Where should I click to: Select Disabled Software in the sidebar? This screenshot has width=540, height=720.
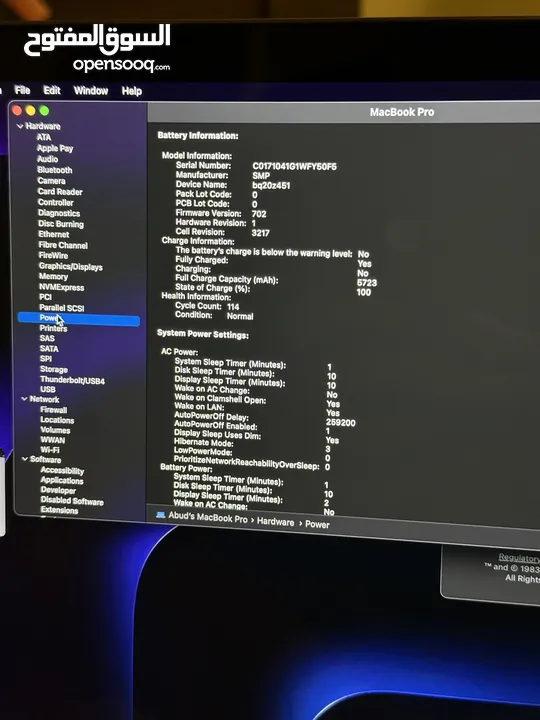[72, 501]
